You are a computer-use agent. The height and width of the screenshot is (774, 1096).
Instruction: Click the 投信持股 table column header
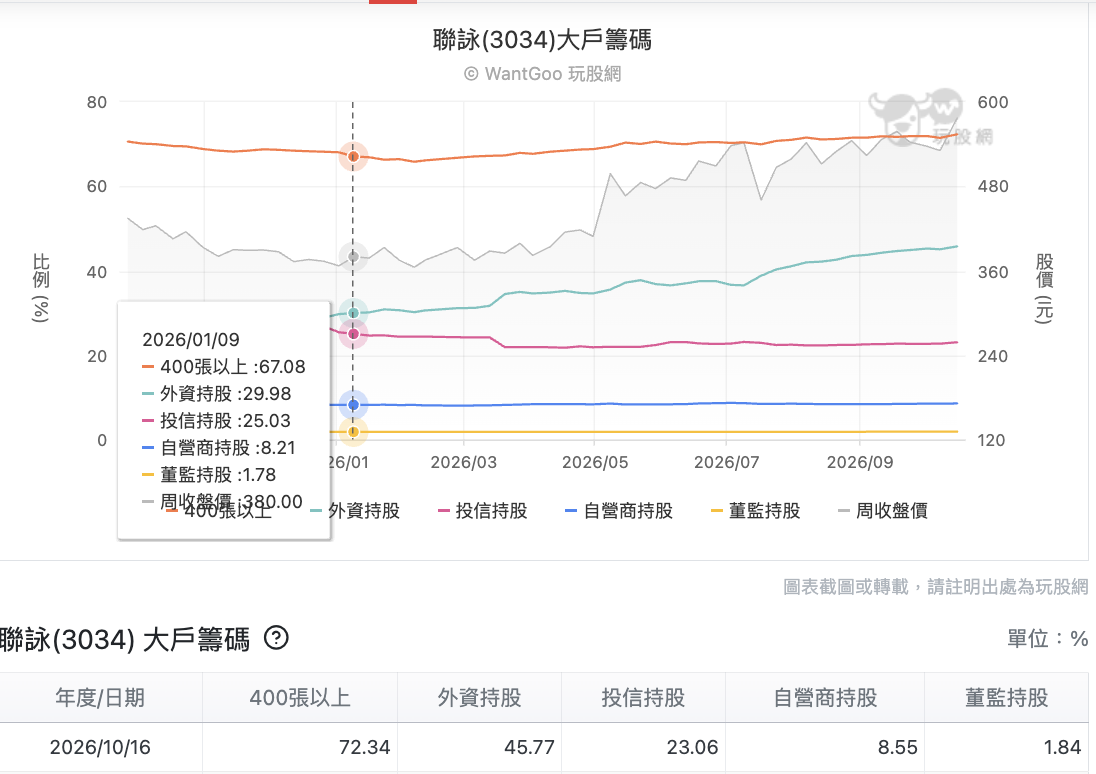643,697
